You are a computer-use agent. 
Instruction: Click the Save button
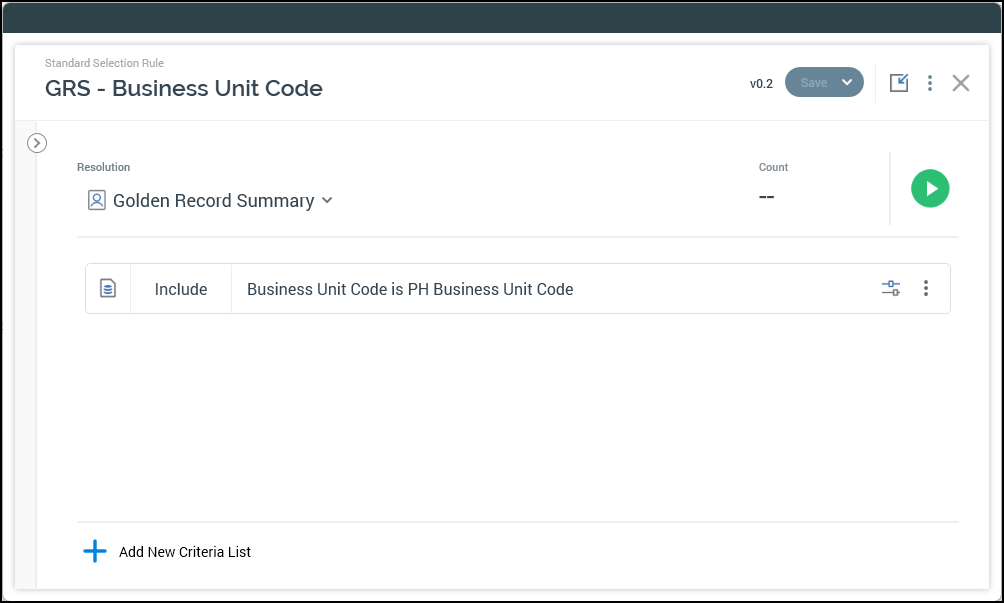click(x=813, y=83)
